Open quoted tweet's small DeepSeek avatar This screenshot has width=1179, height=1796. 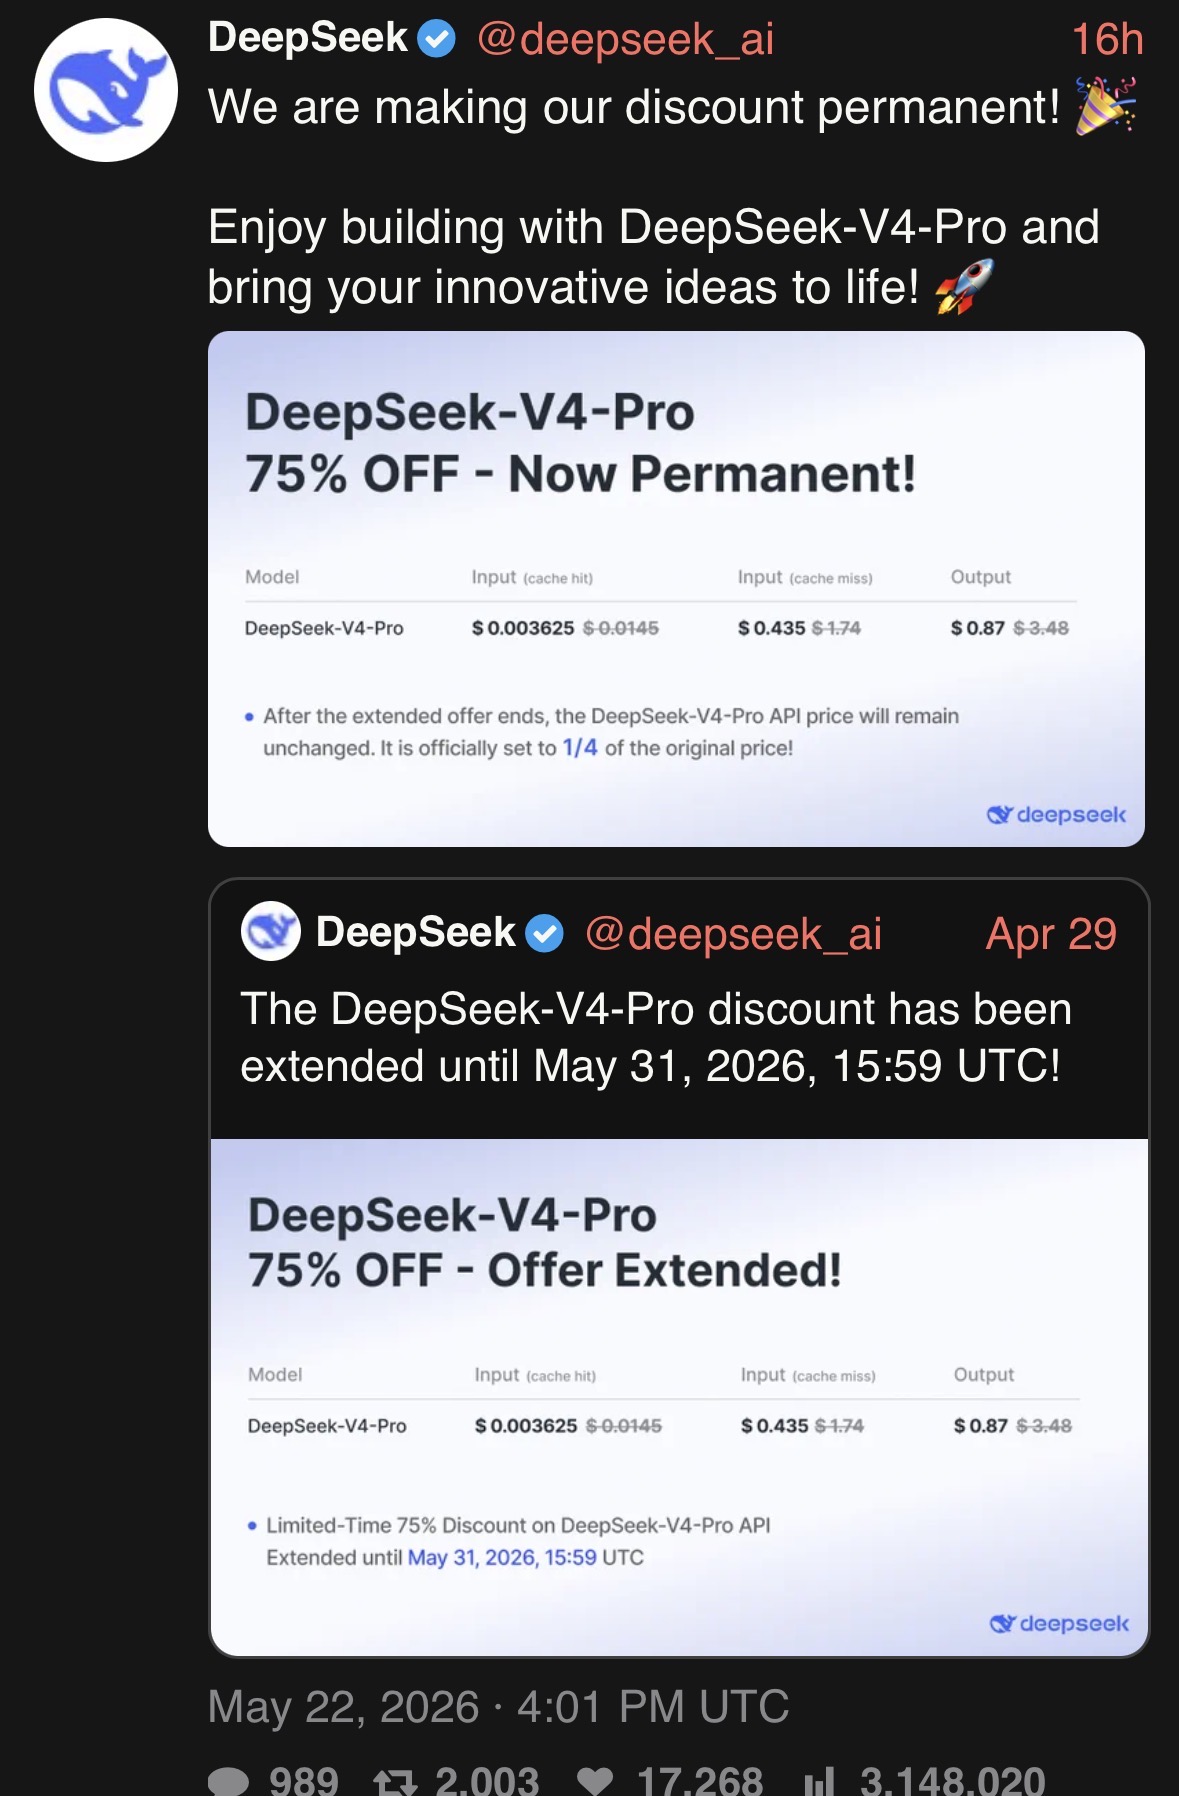271,931
